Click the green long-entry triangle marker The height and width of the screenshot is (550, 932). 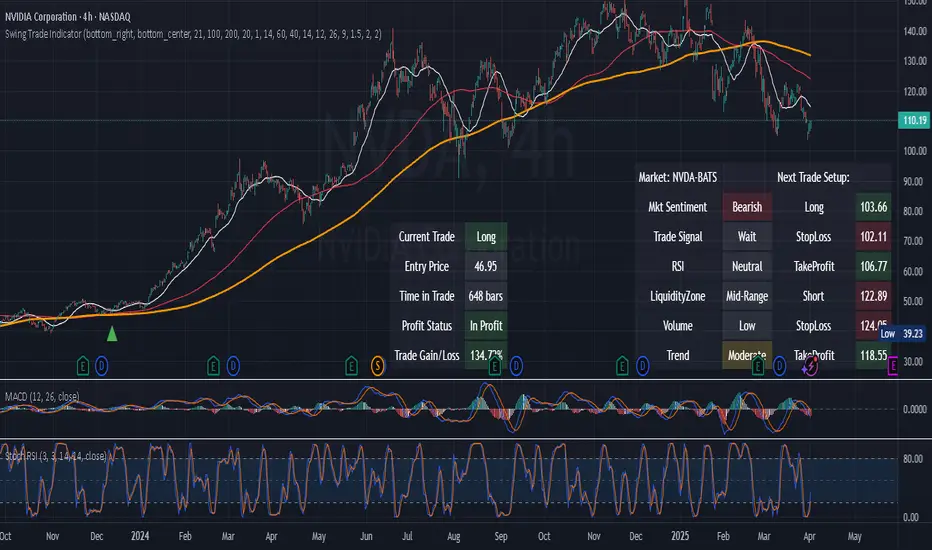coord(112,334)
